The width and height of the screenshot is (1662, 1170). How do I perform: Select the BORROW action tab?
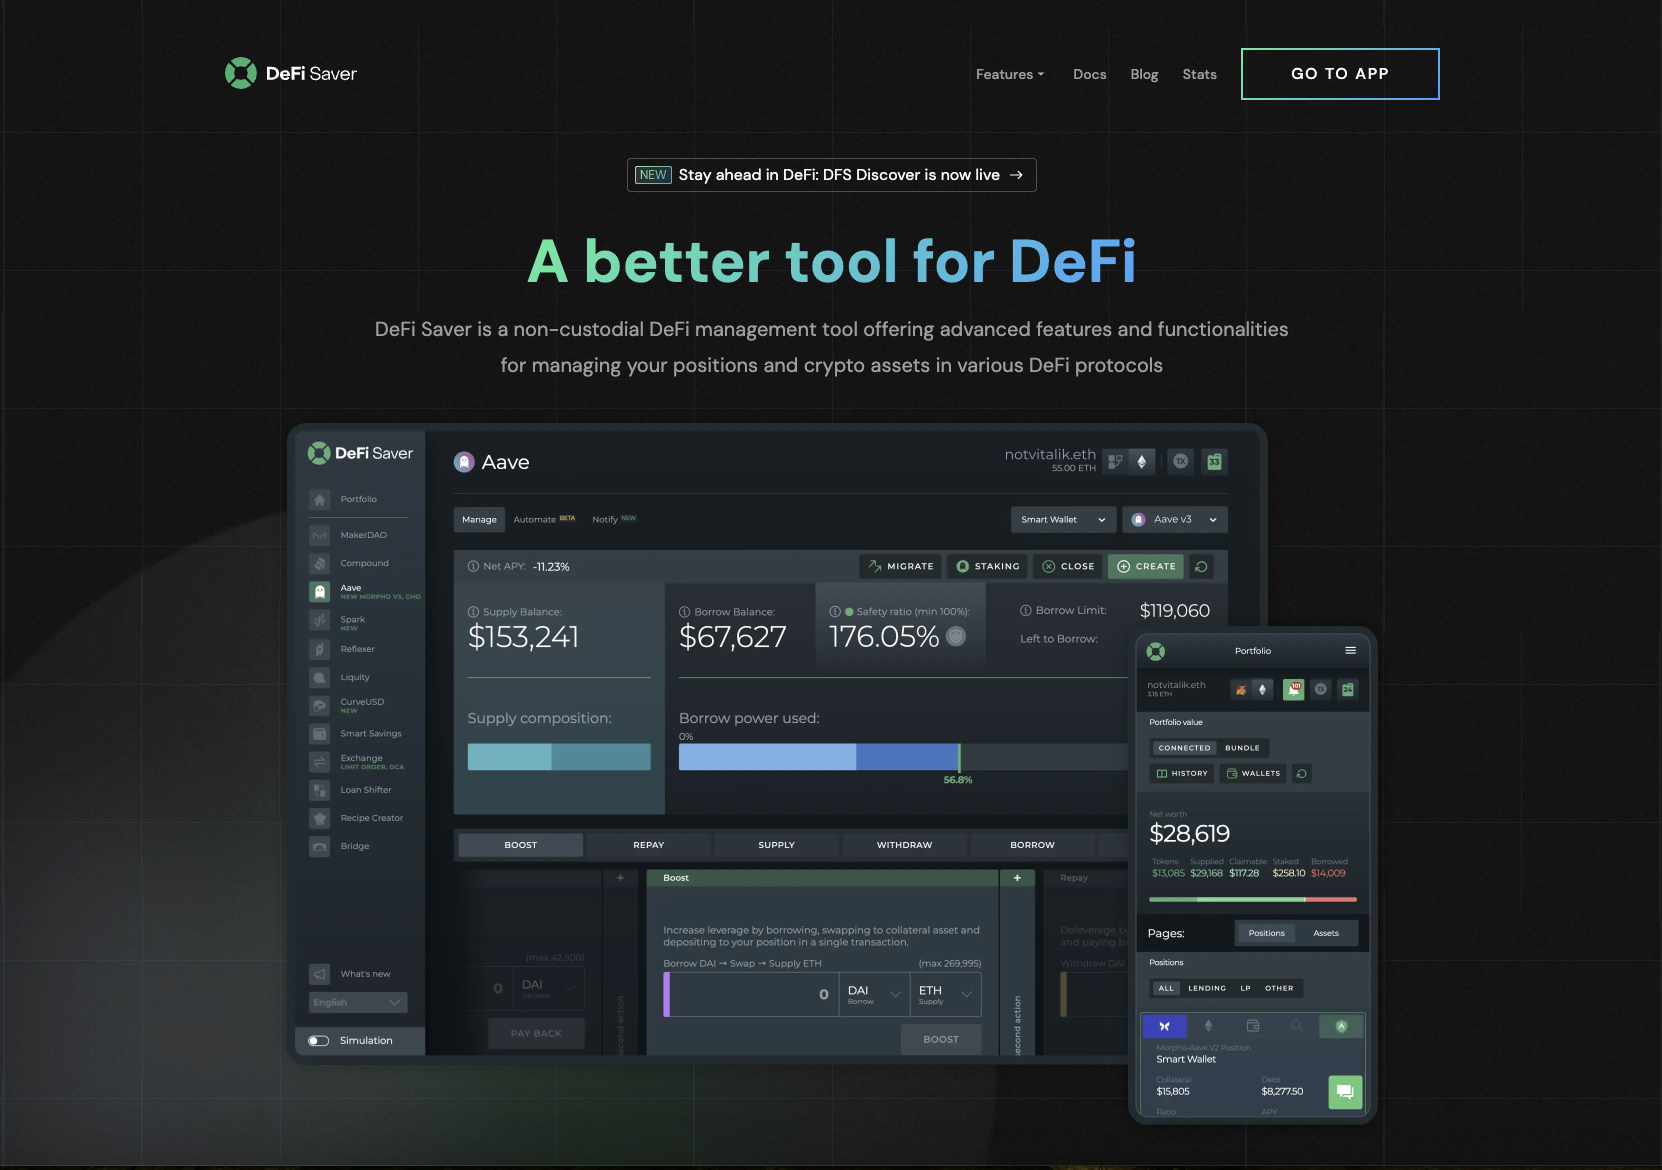[1032, 845]
